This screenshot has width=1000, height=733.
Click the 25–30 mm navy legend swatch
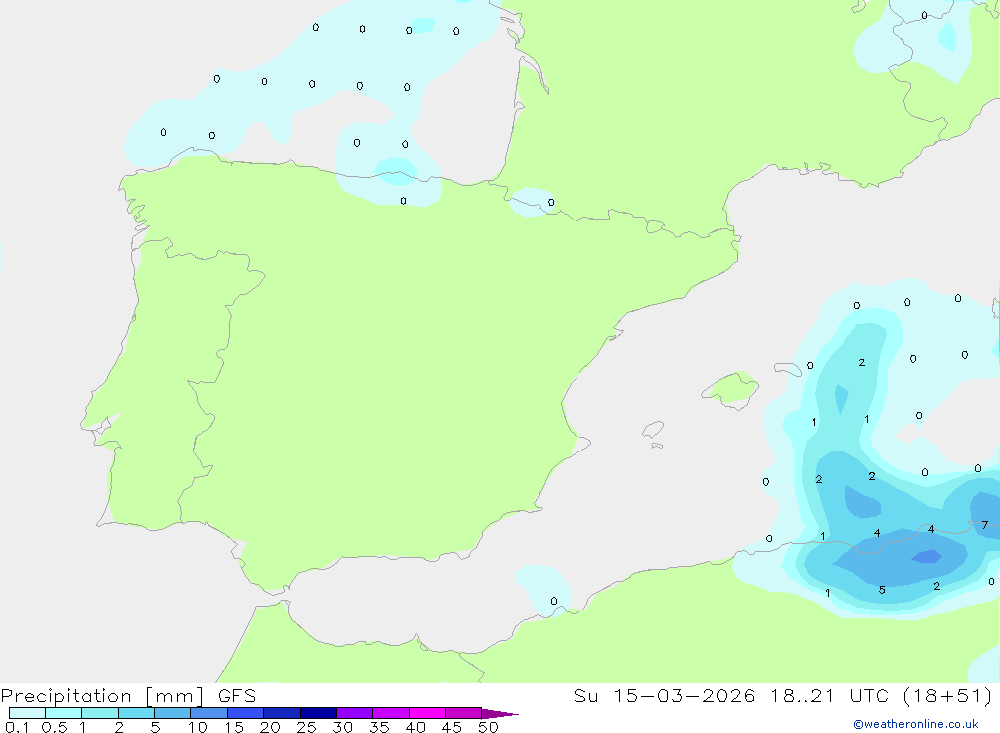[x=318, y=713]
